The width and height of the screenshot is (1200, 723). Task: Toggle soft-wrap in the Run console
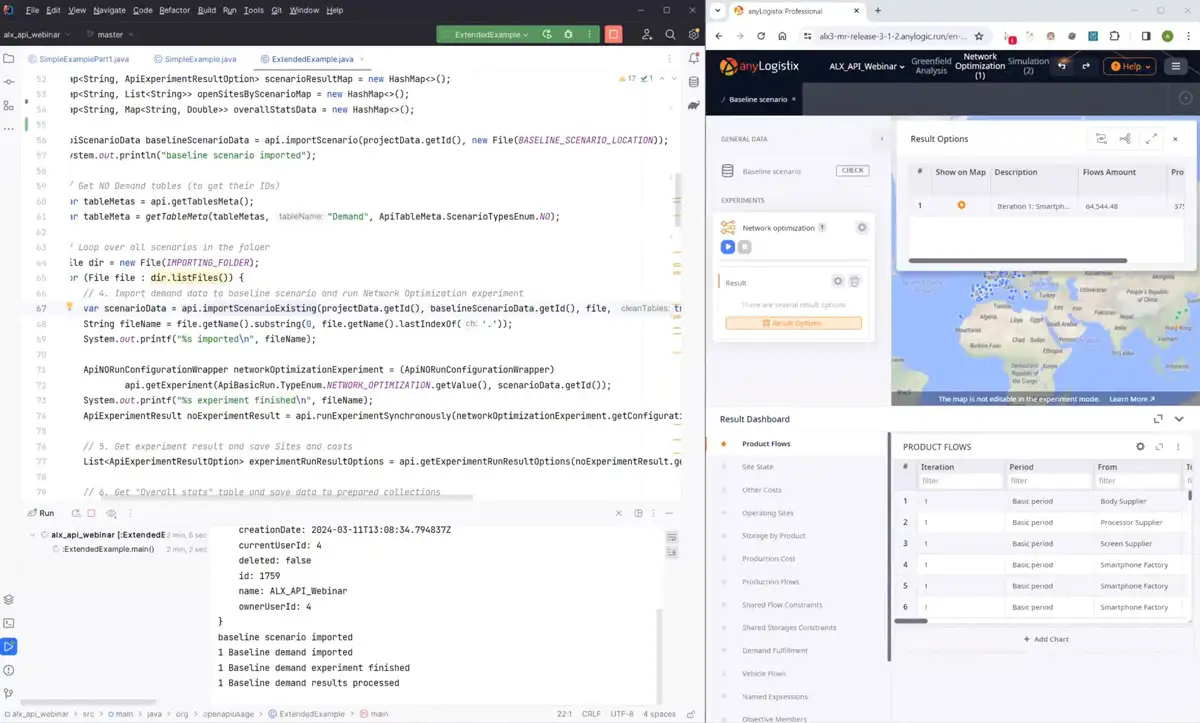point(671,537)
